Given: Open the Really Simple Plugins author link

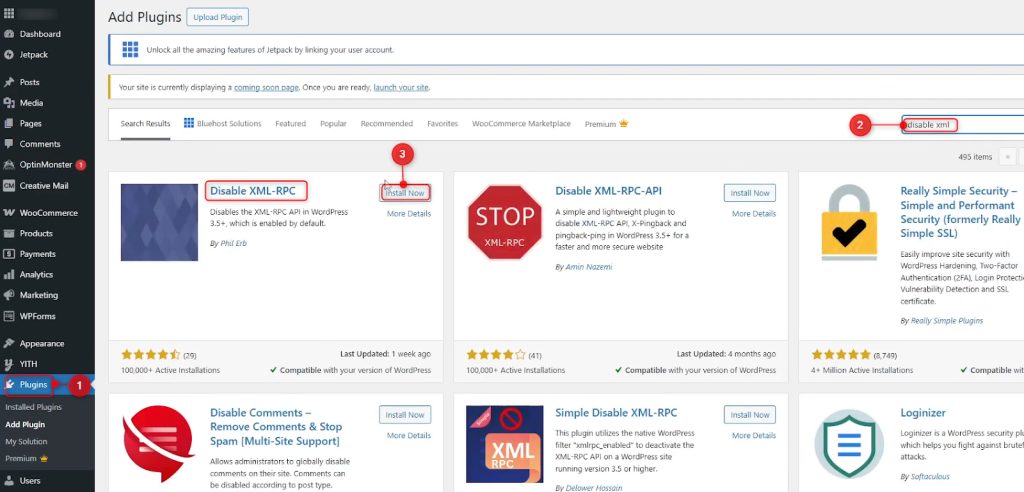Looking at the screenshot, I should tap(945, 321).
